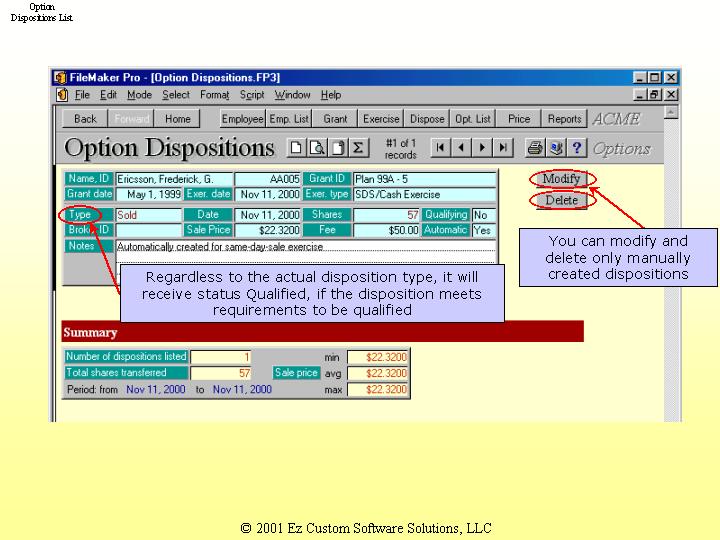Open the Help menu
Viewport: 720px width, 540px height.
click(x=331, y=95)
